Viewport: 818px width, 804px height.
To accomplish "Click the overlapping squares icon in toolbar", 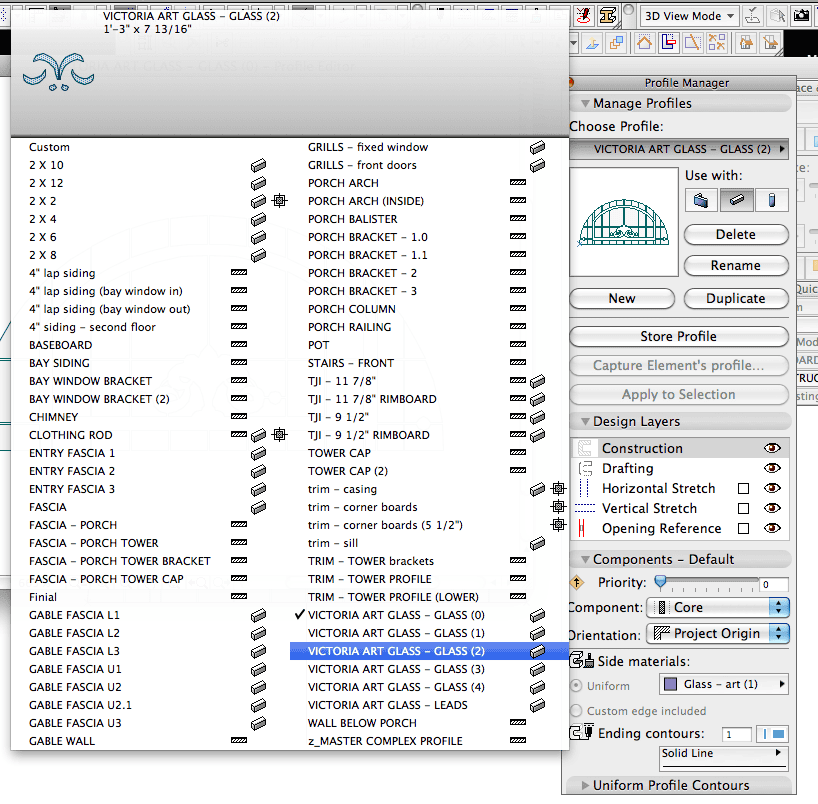I will [616, 43].
